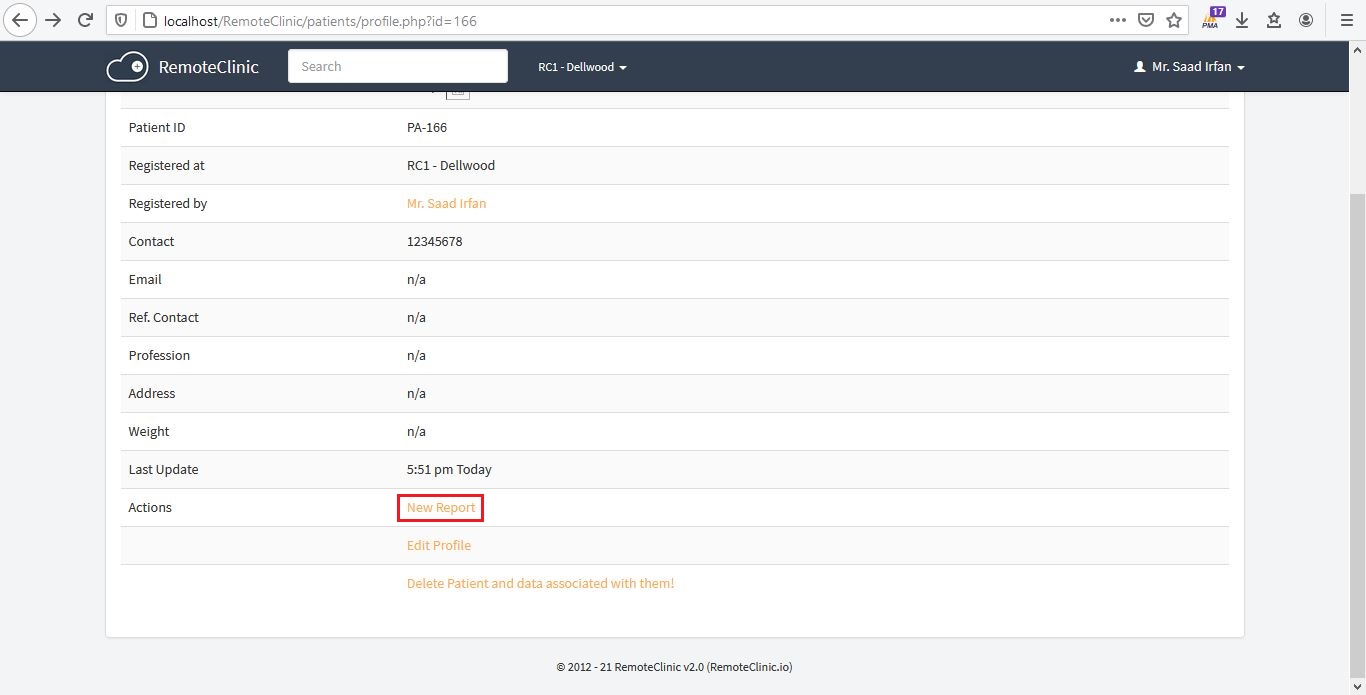This screenshot has height=695, width=1366.
Task: Click the browser address bar URL
Action: pos(320,20)
